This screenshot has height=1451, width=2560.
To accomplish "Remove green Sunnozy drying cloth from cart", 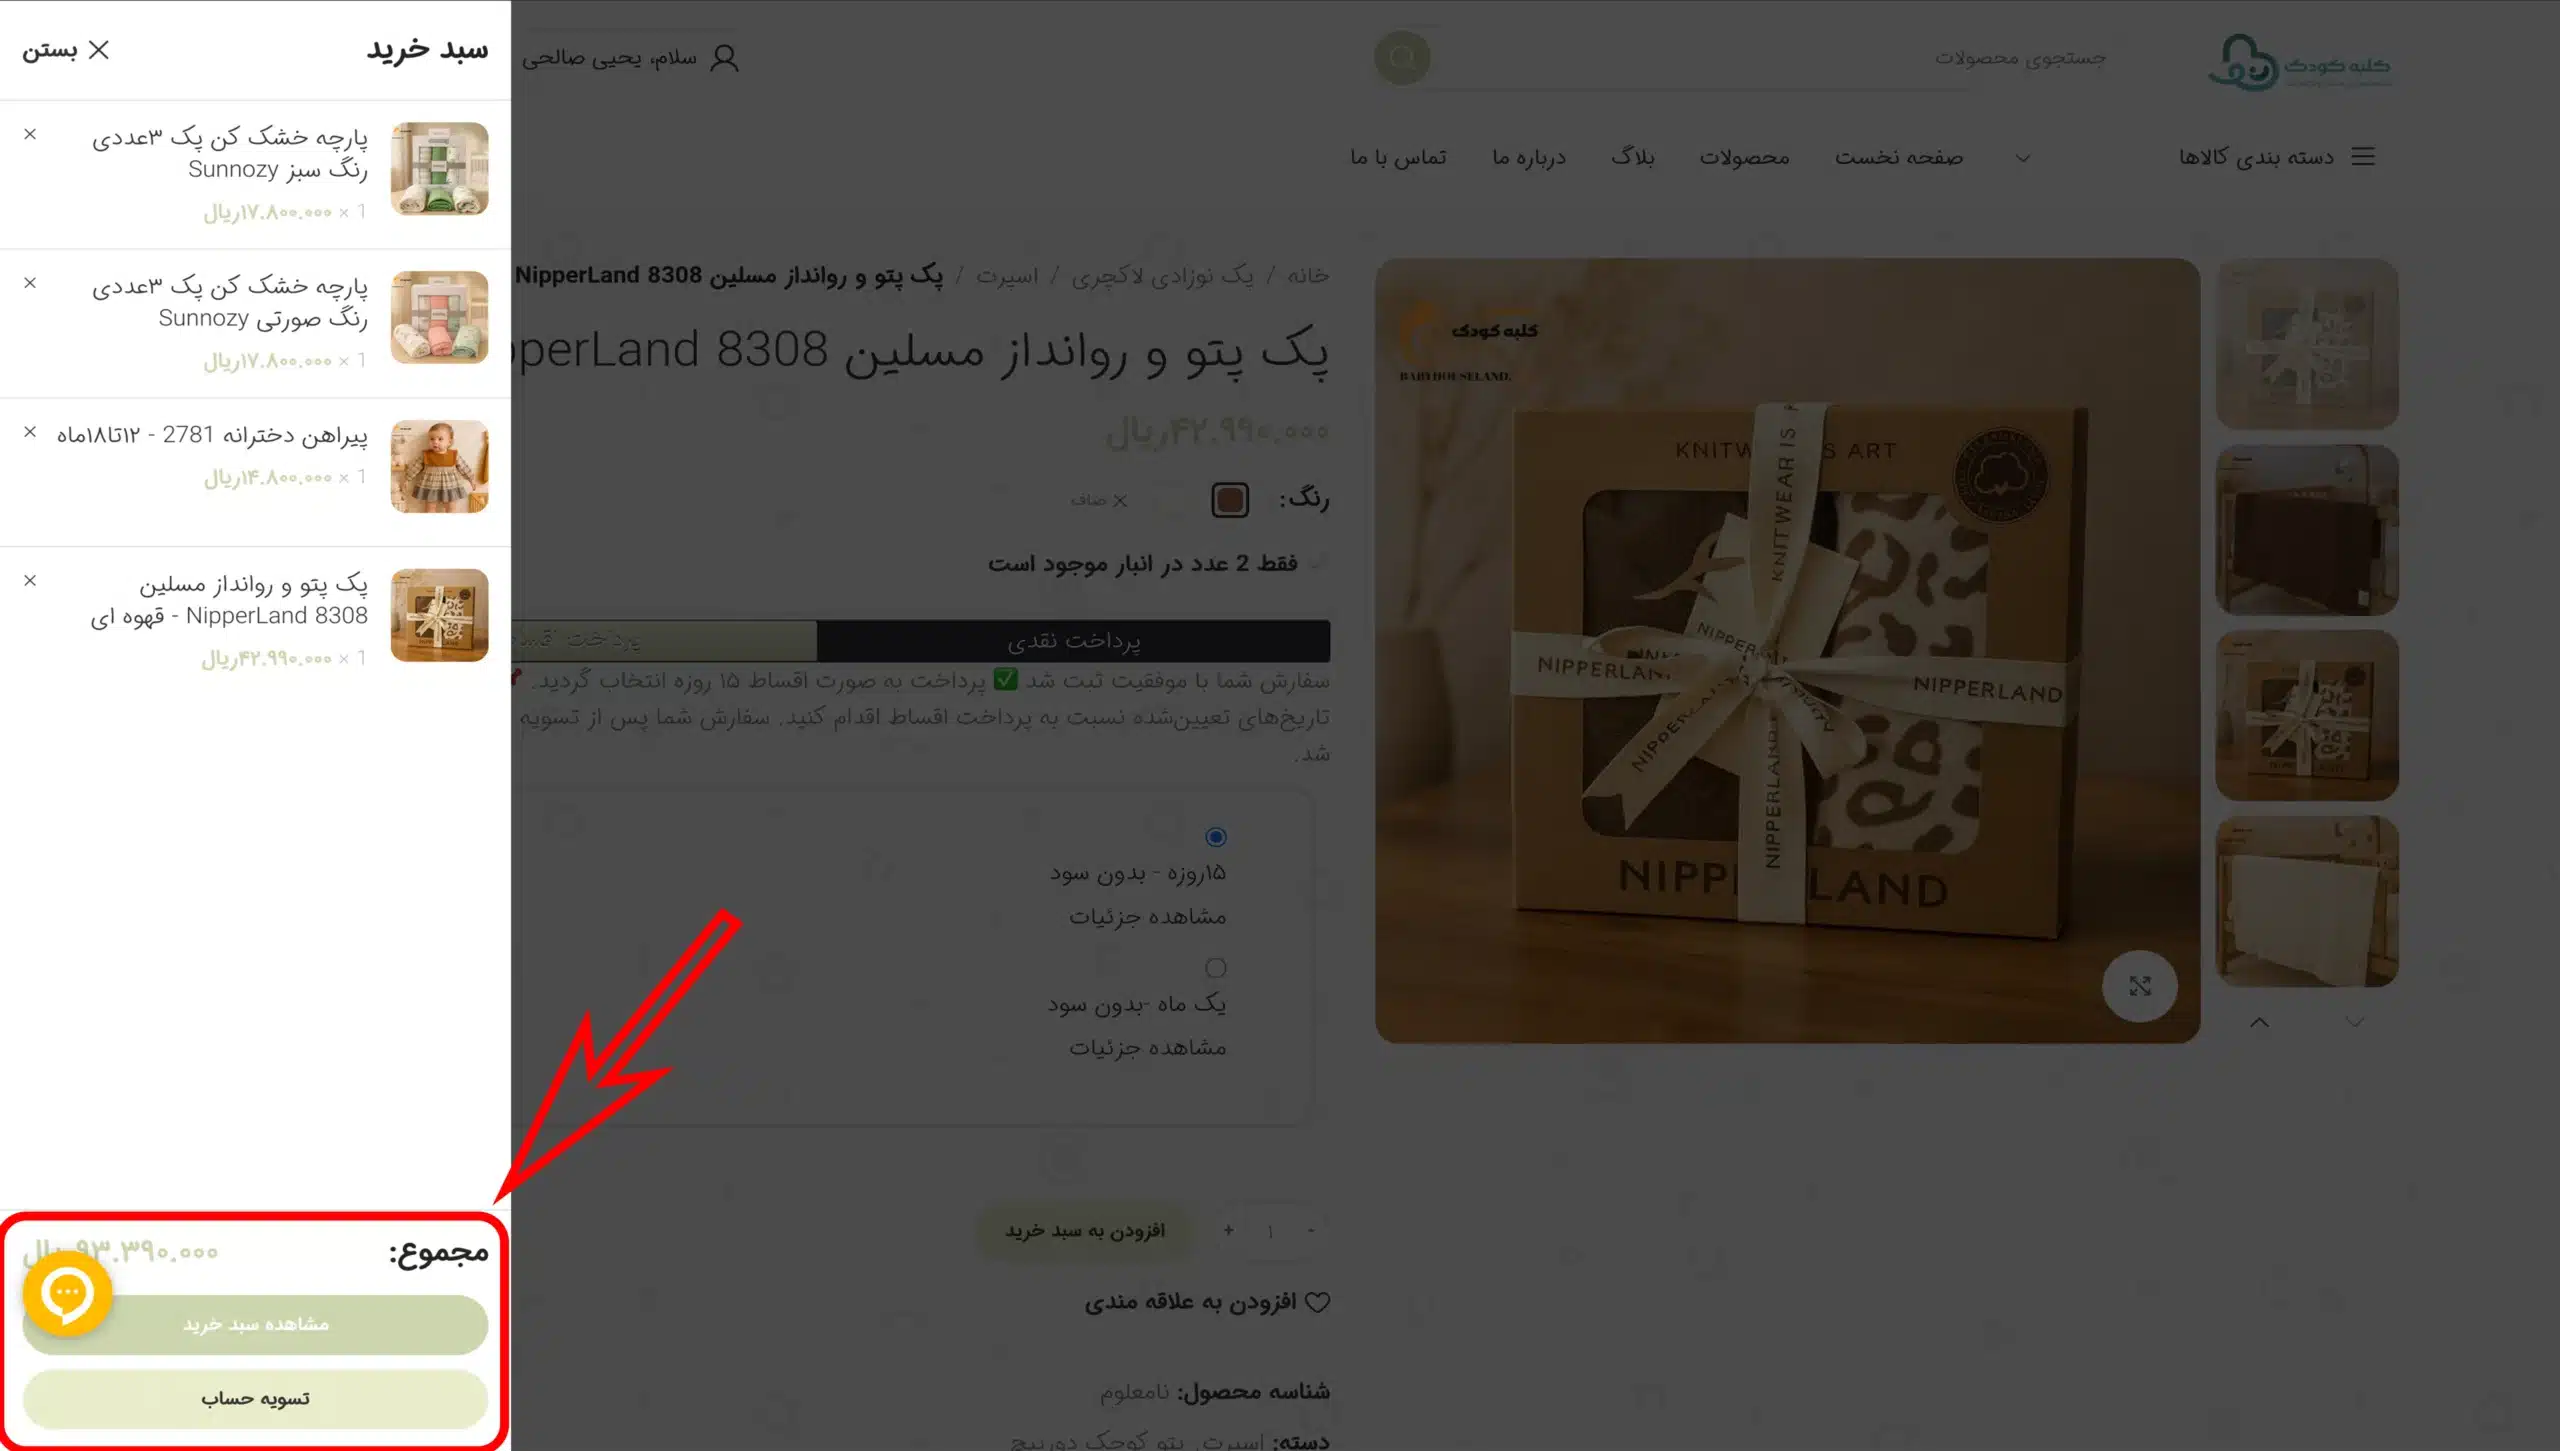I will [x=30, y=134].
